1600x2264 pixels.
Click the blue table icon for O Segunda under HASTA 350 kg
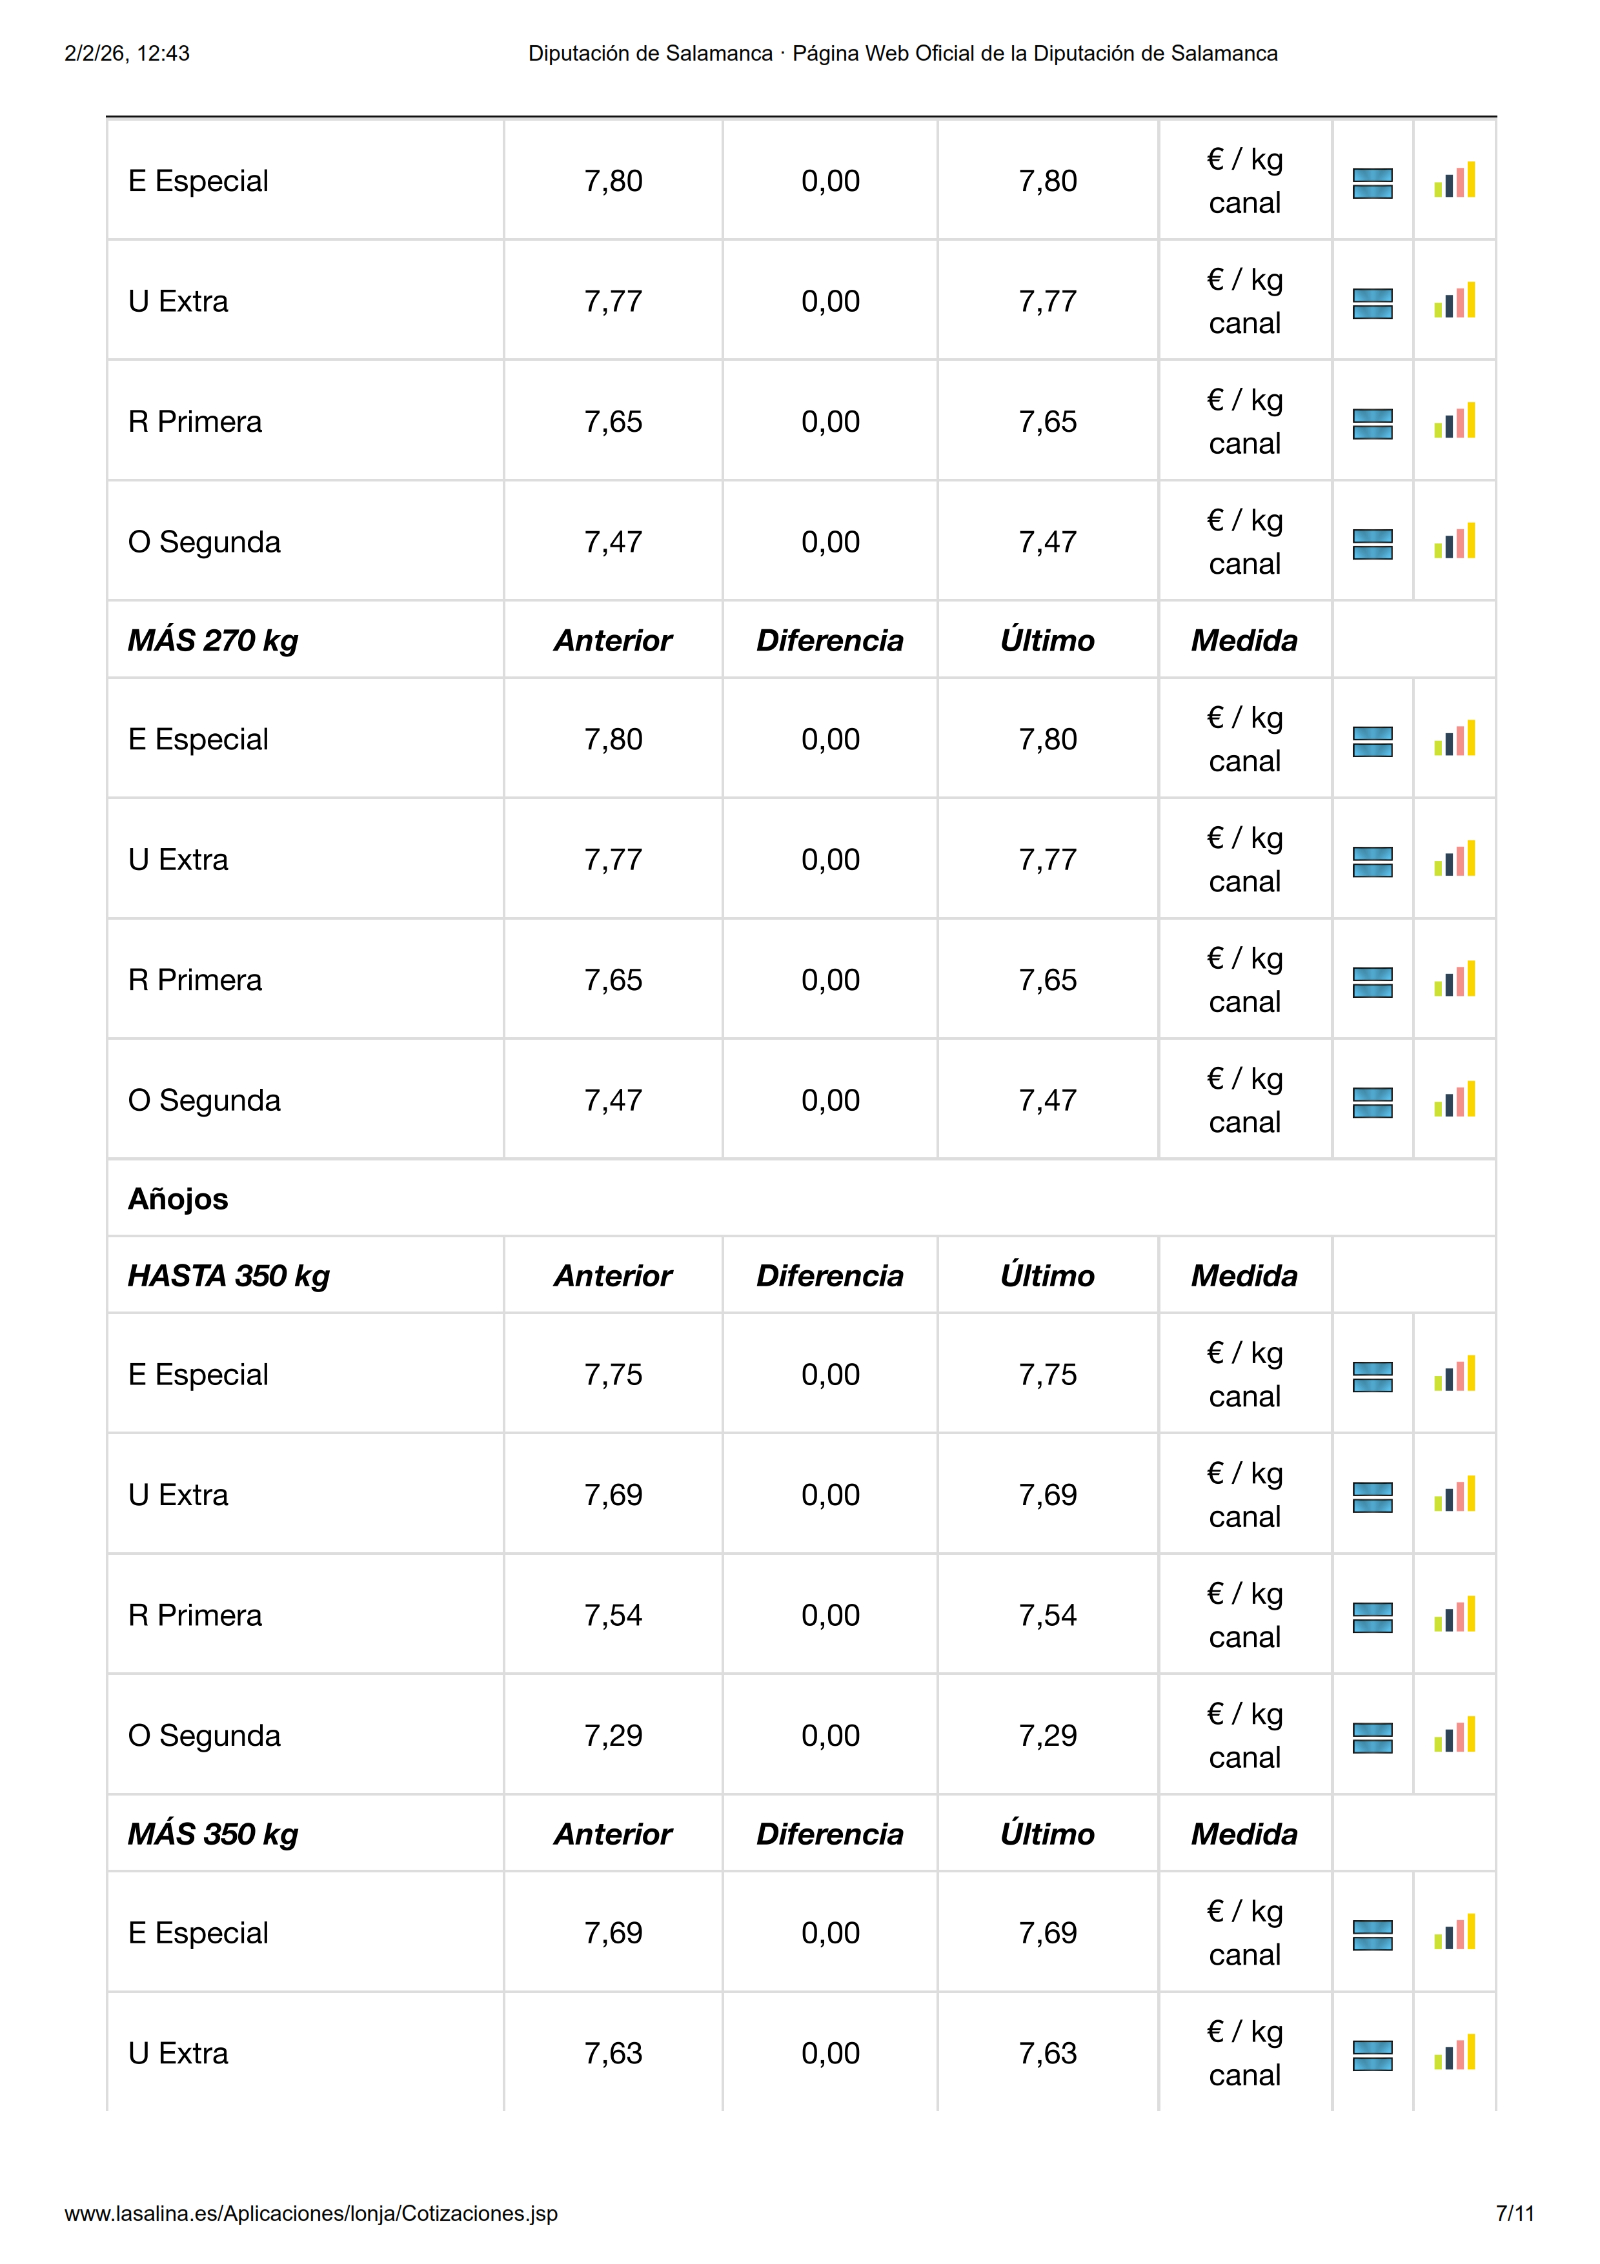click(1372, 1738)
